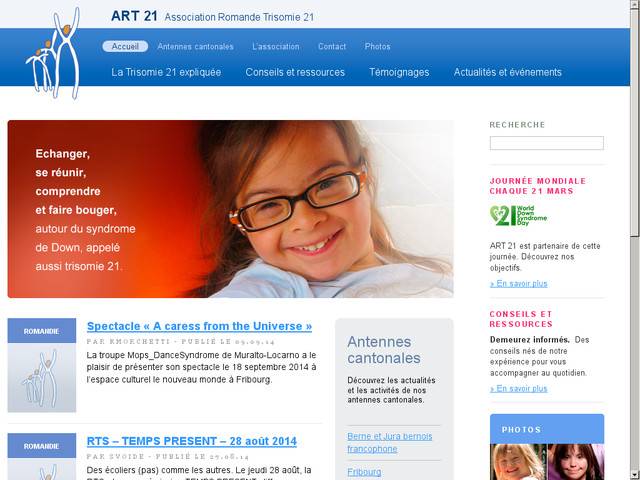
Task: Click the girl with glasses banner image
Action: pos(230,209)
